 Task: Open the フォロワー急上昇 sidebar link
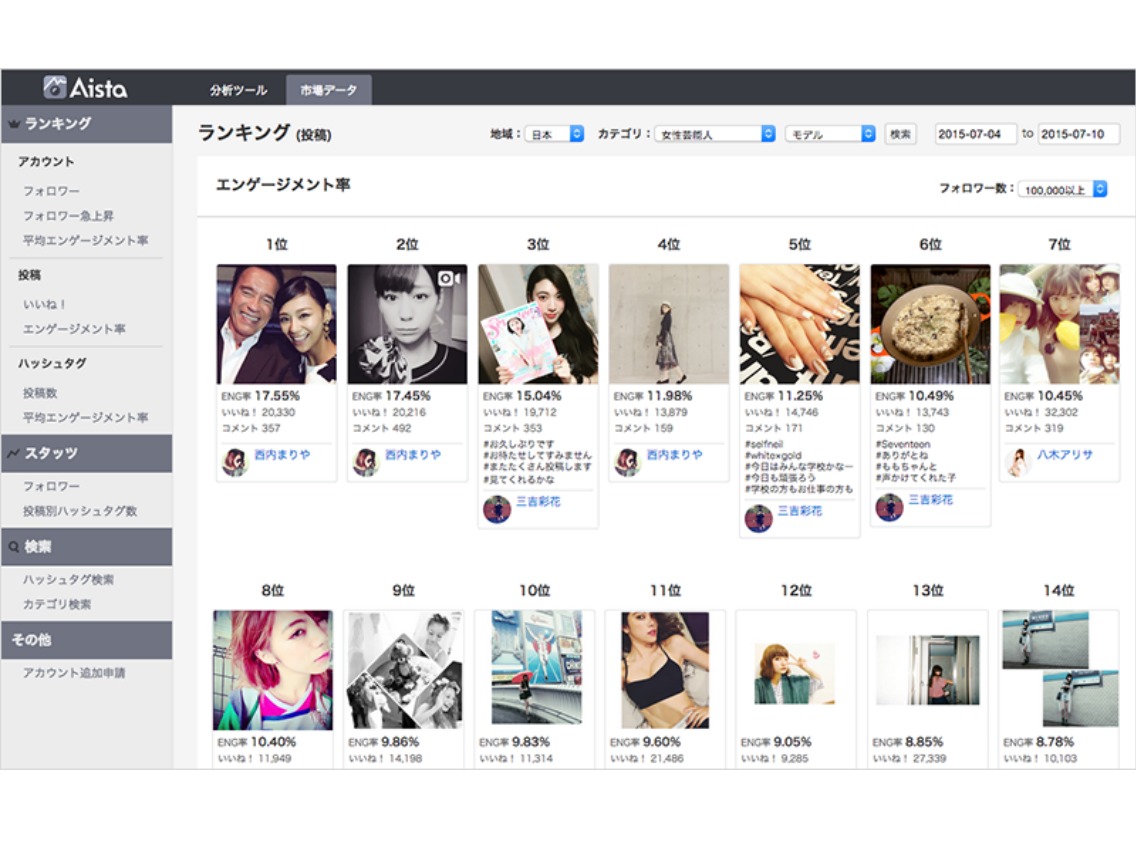click(68, 216)
